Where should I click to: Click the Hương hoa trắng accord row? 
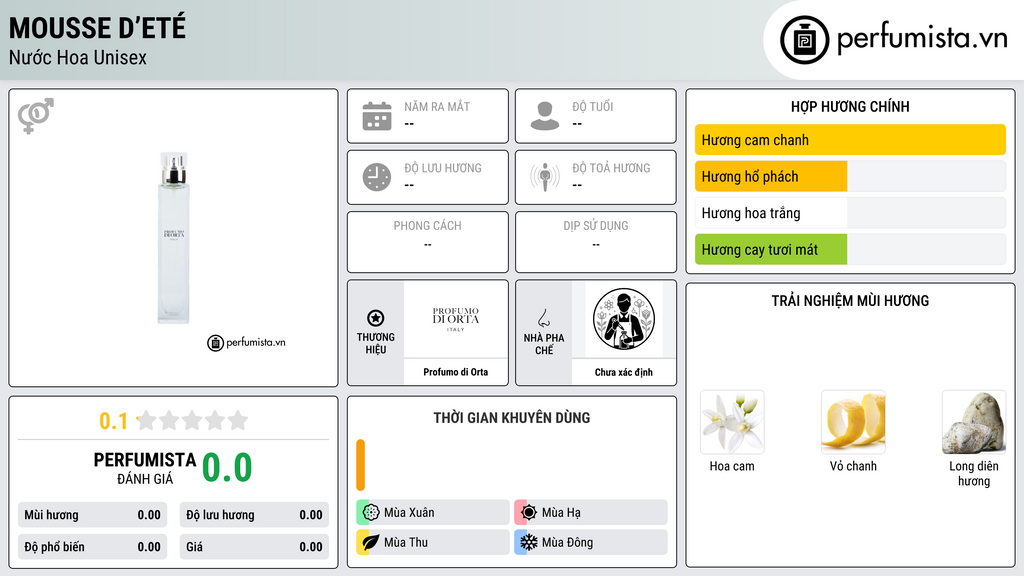pyautogui.click(x=850, y=213)
